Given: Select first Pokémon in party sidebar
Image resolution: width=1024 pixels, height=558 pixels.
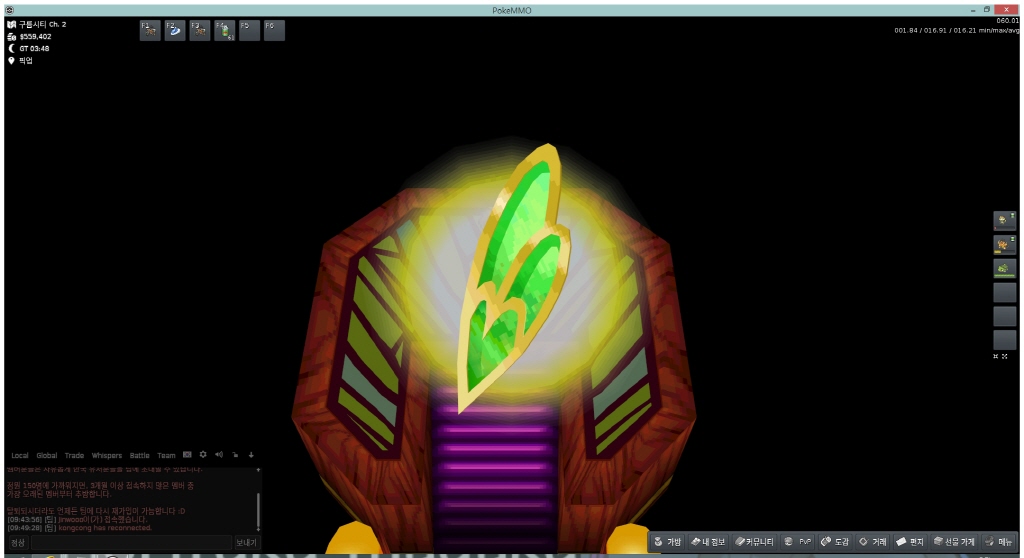Looking at the screenshot, I should (1004, 221).
